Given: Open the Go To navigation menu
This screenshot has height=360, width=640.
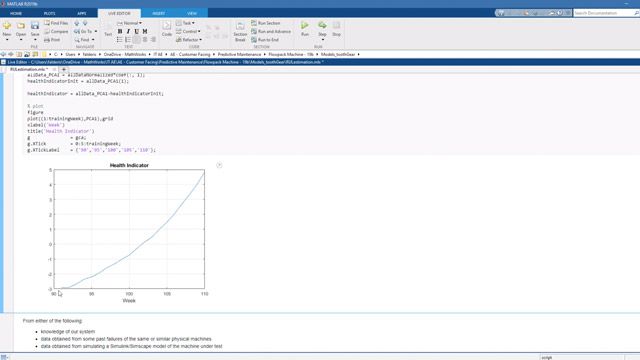Looking at the screenshot, I should click(x=86, y=31).
